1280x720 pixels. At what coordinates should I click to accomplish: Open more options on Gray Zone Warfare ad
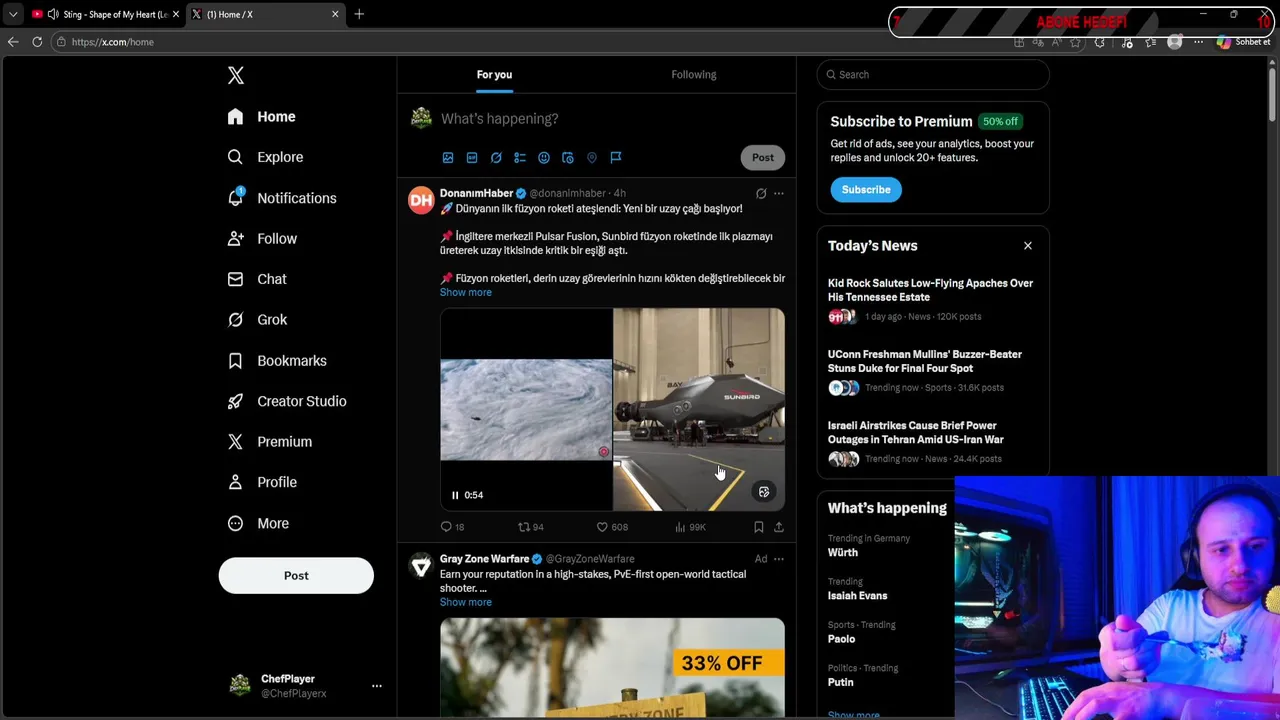pyautogui.click(x=779, y=559)
